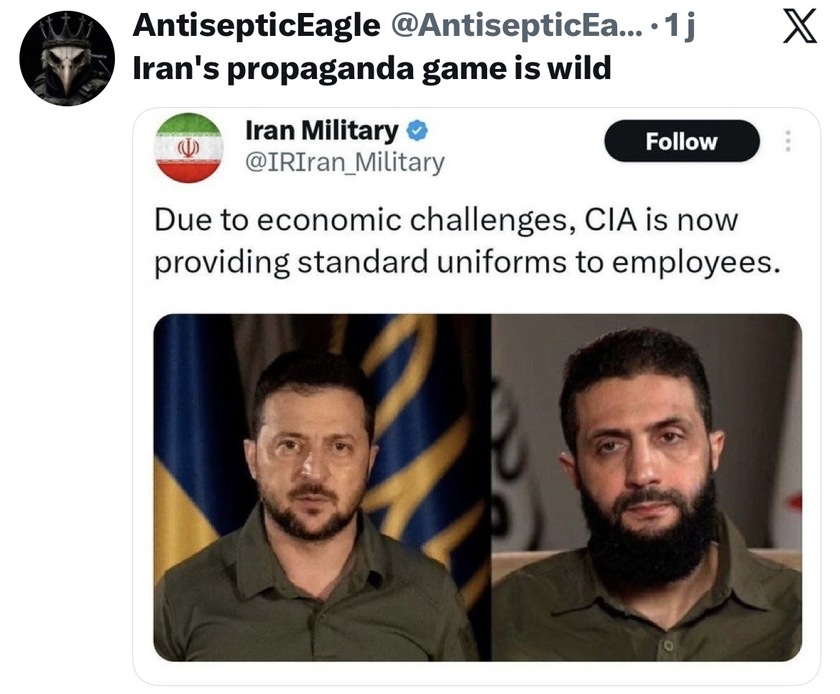Open the AntisepticEagle display name

256,25
